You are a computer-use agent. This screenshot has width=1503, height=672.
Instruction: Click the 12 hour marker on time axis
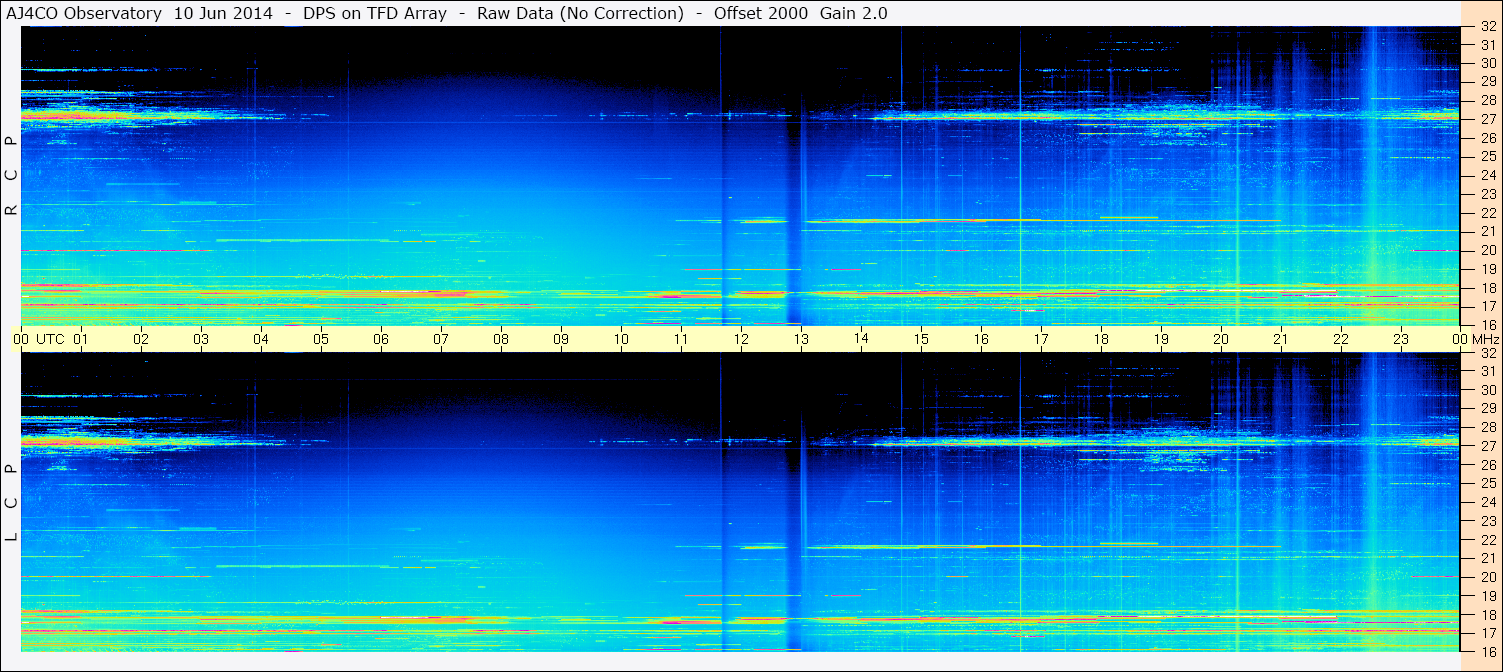pos(741,339)
